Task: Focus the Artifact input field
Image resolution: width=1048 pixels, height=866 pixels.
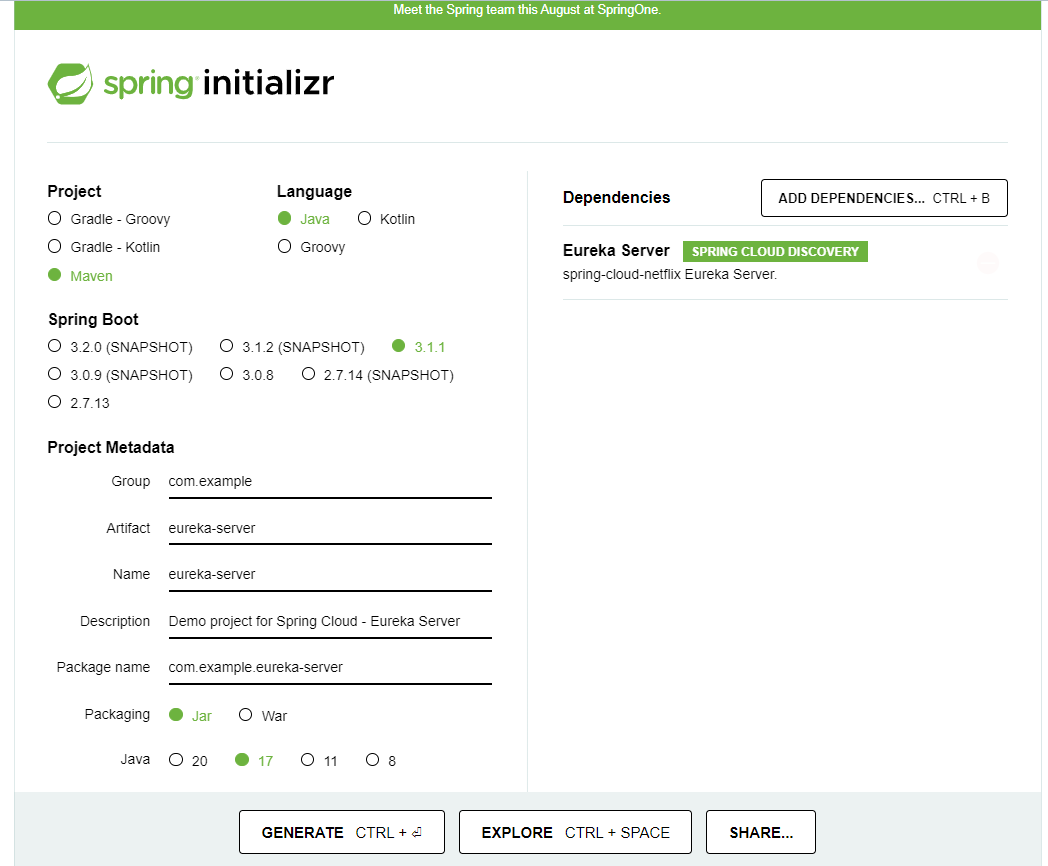Action: tap(330, 529)
